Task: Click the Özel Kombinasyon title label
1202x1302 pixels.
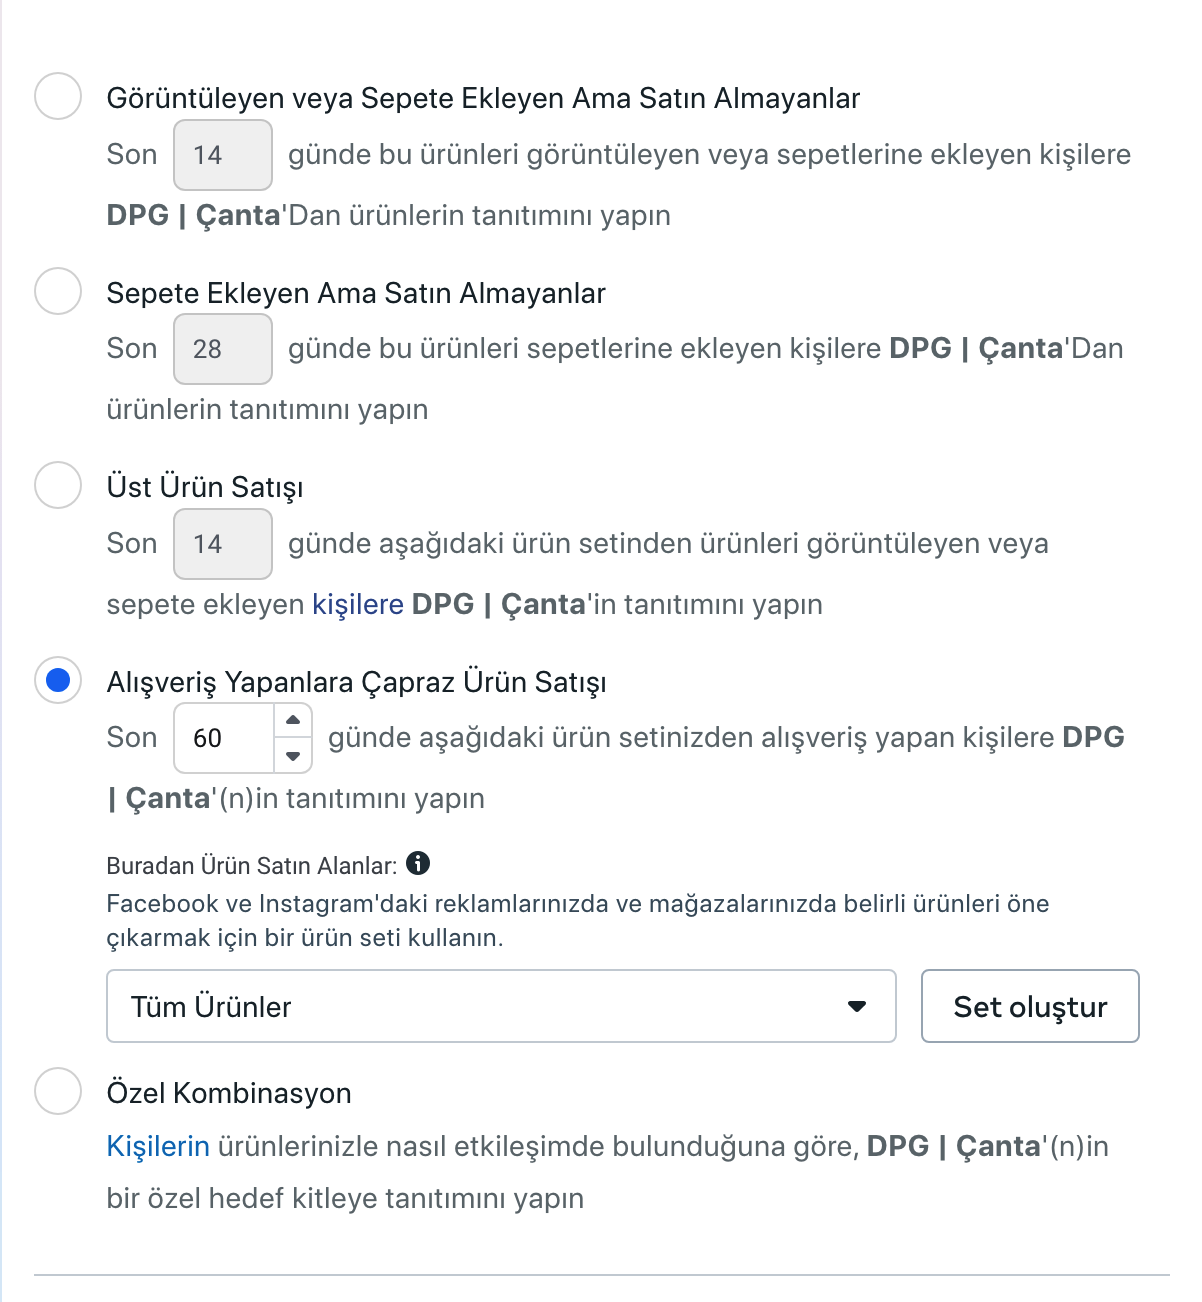Action: [229, 1093]
